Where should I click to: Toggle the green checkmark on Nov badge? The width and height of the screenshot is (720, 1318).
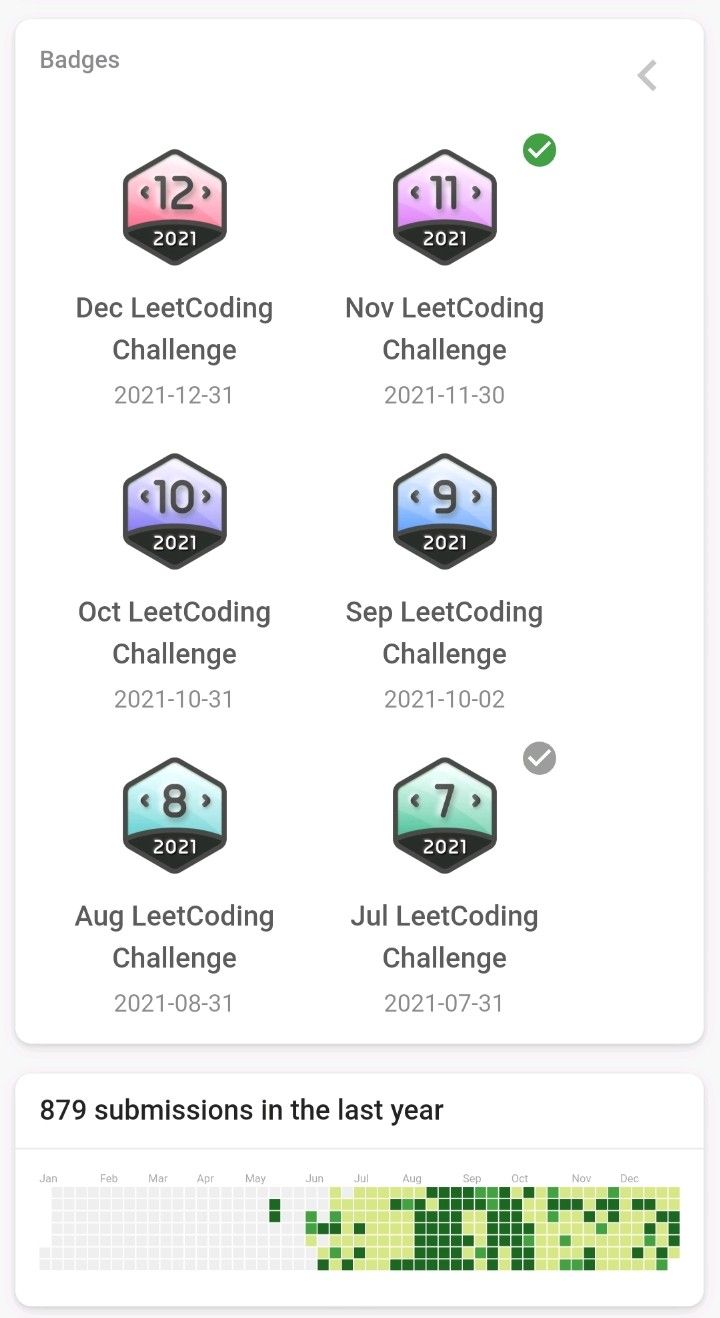539,150
